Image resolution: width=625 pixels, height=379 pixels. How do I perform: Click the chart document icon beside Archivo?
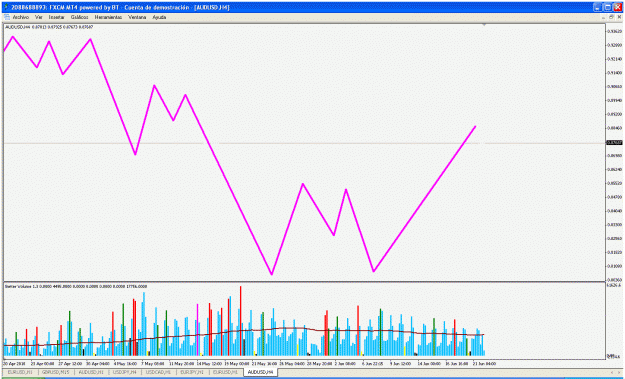point(7,18)
